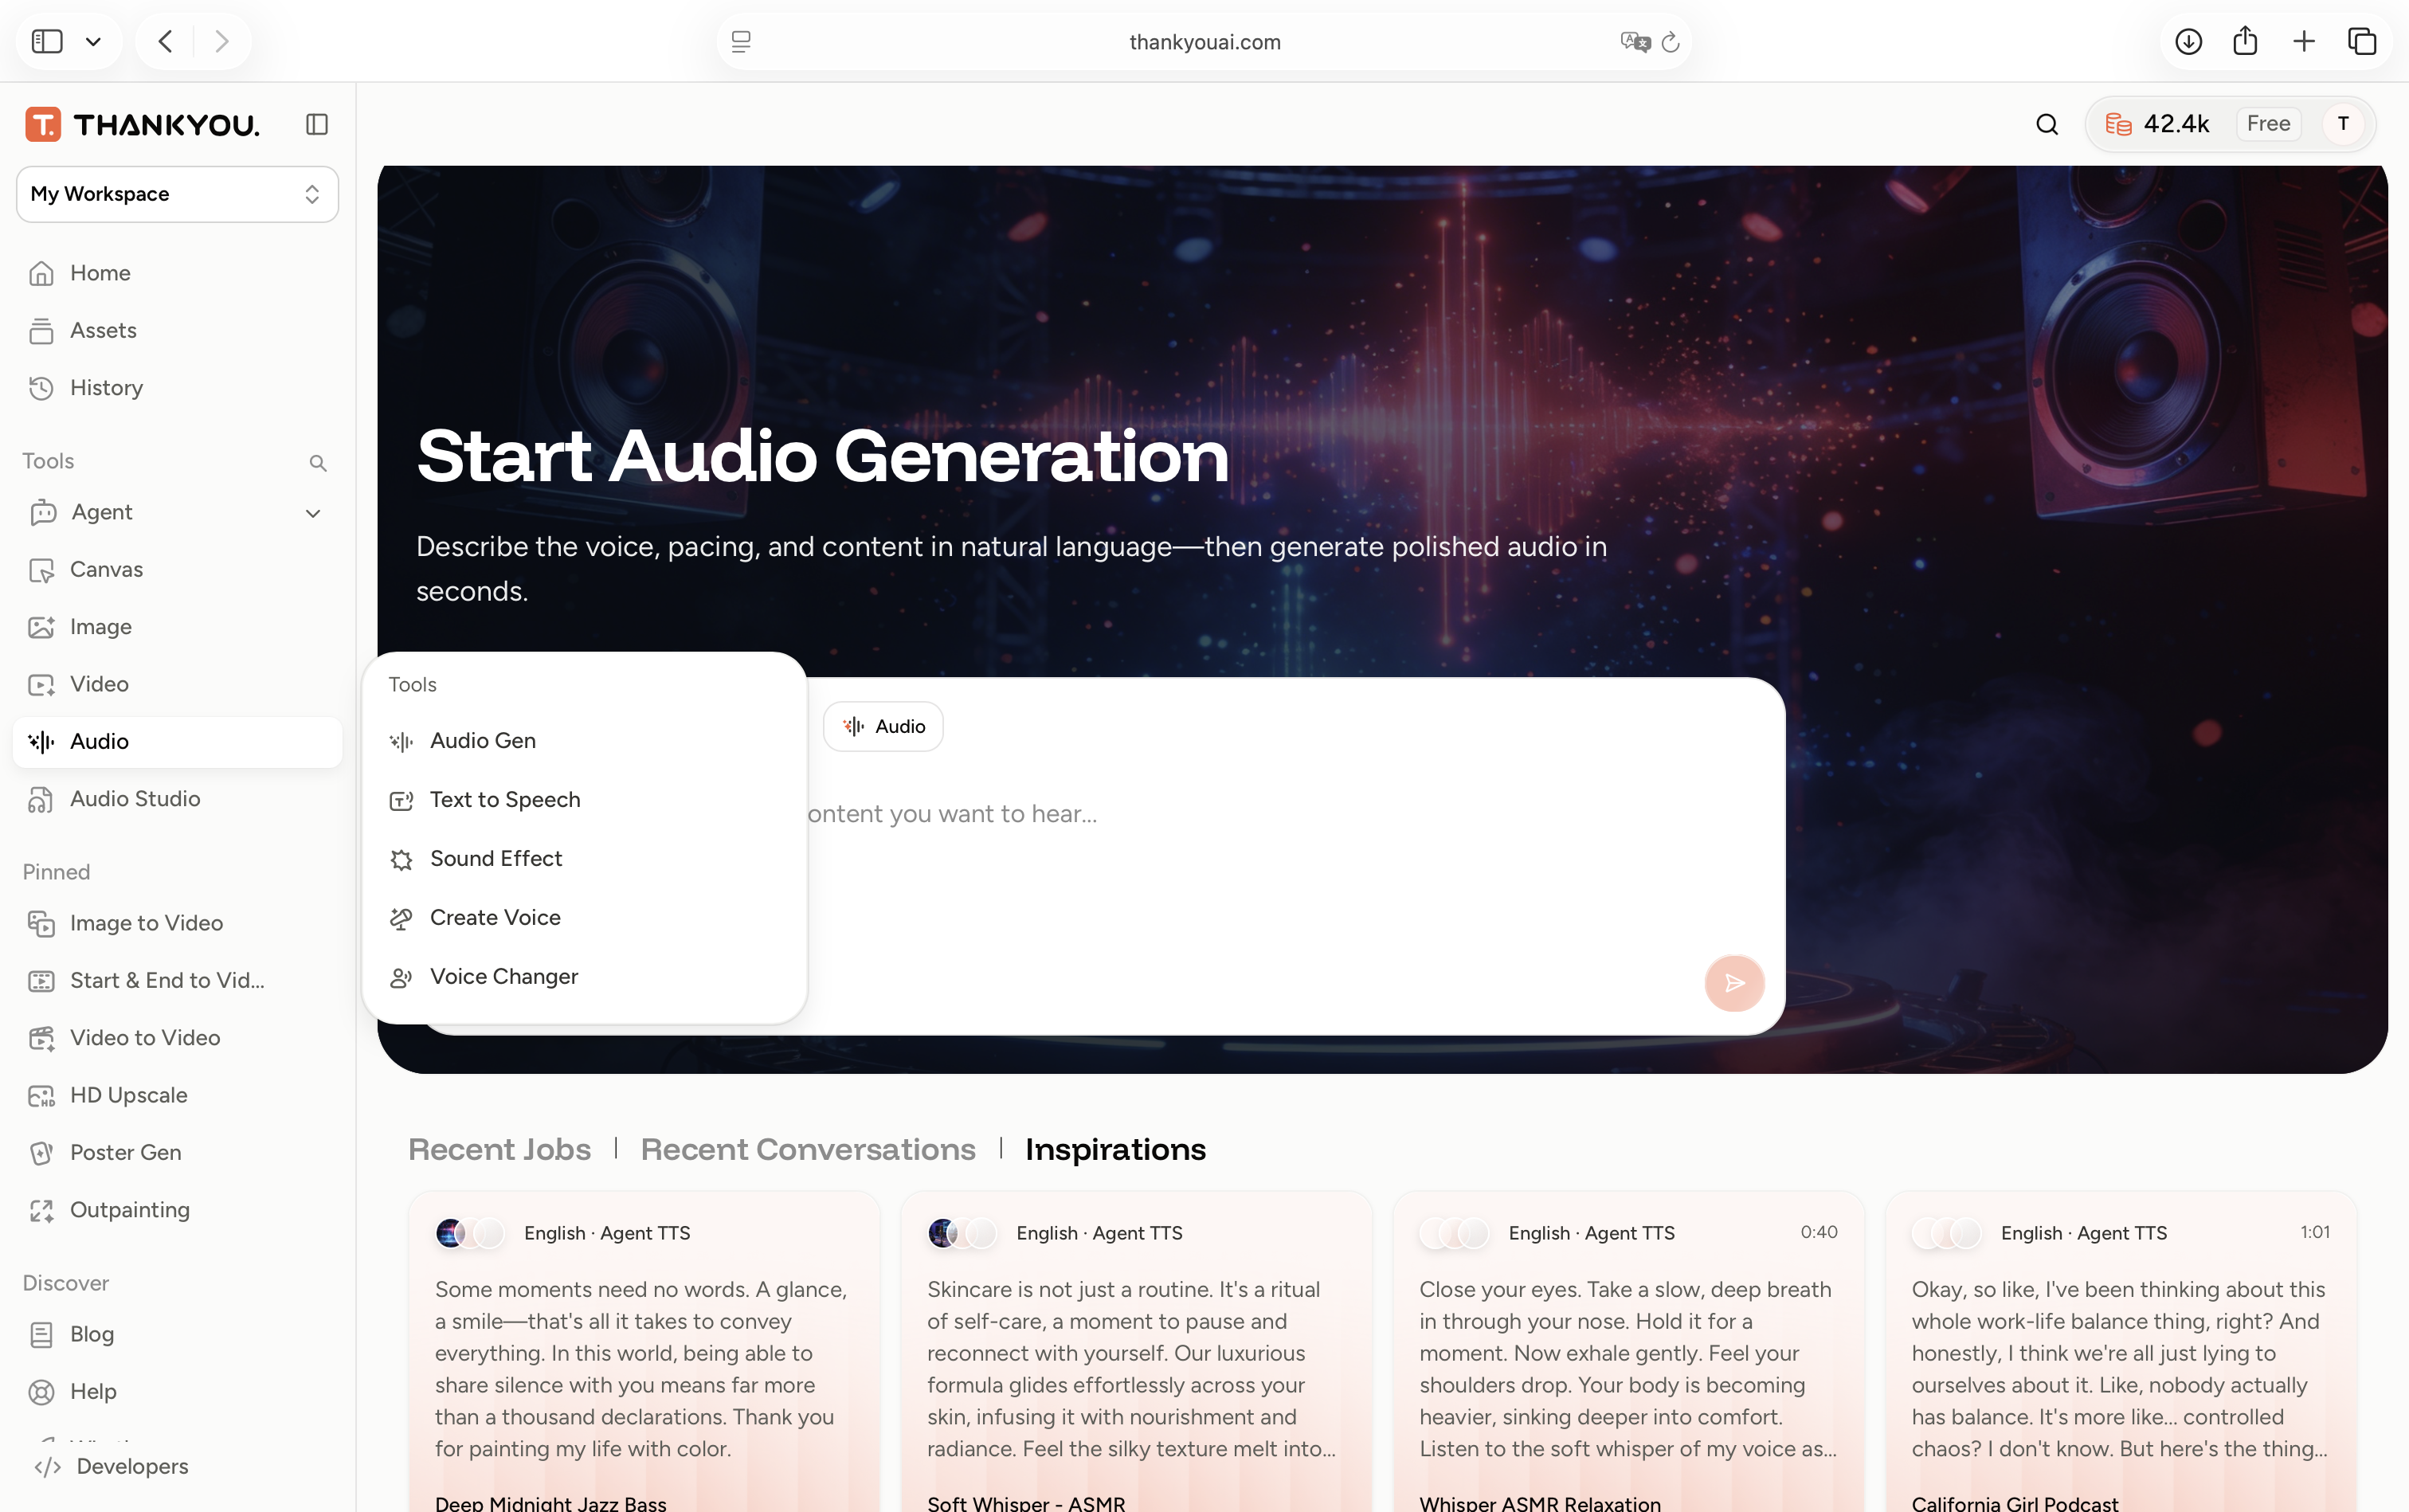Go to Home in the sidebar
Image resolution: width=2409 pixels, height=1512 pixels.
pyautogui.click(x=177, y=273)
